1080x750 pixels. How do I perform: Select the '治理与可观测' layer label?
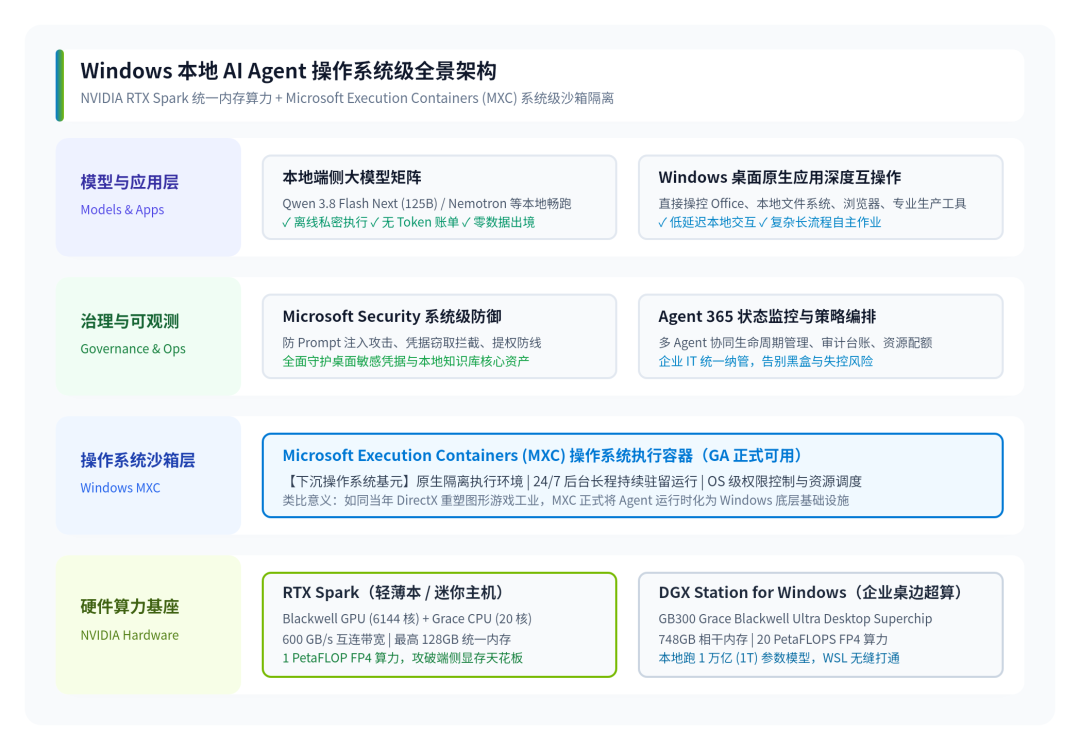pyautogui.click(x=129, y=321)
